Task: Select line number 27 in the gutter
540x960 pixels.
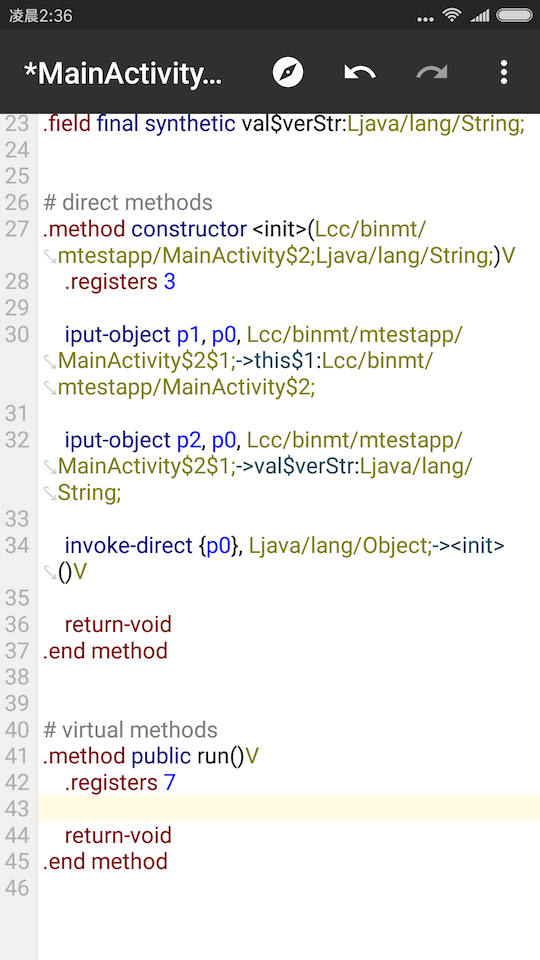Action: [x=18, y=230]
